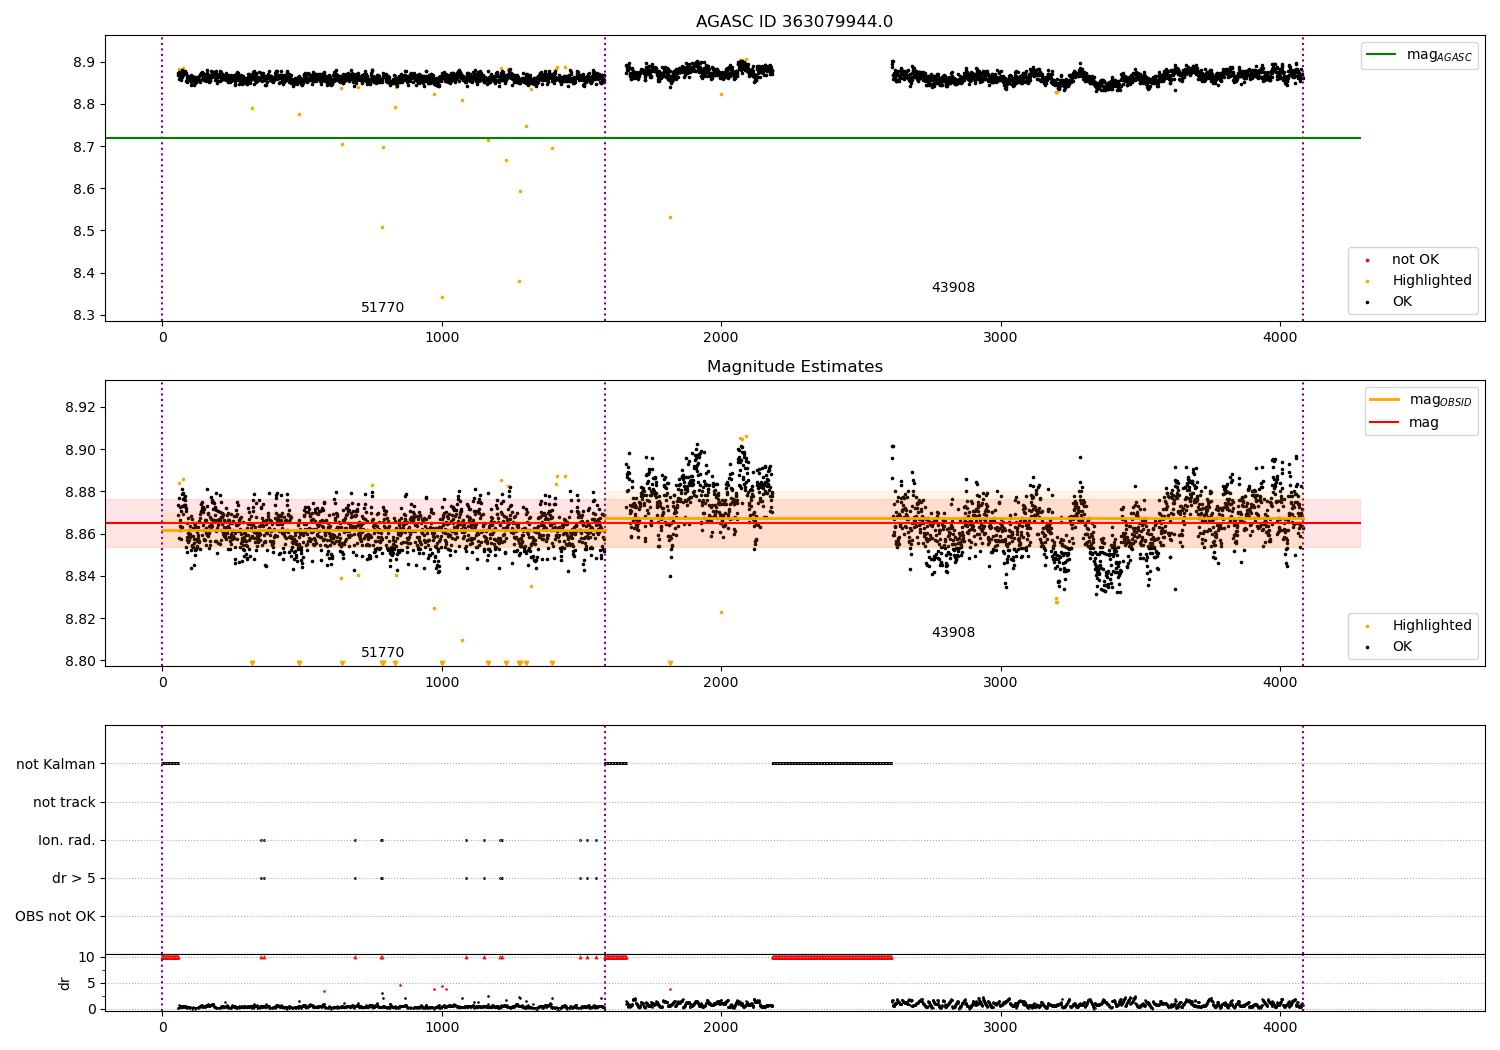The width and height of the screenshot is (1500, 1050).
Task: Click the 'Ion. rad.' flag label
Action: (x=67, y=840)
